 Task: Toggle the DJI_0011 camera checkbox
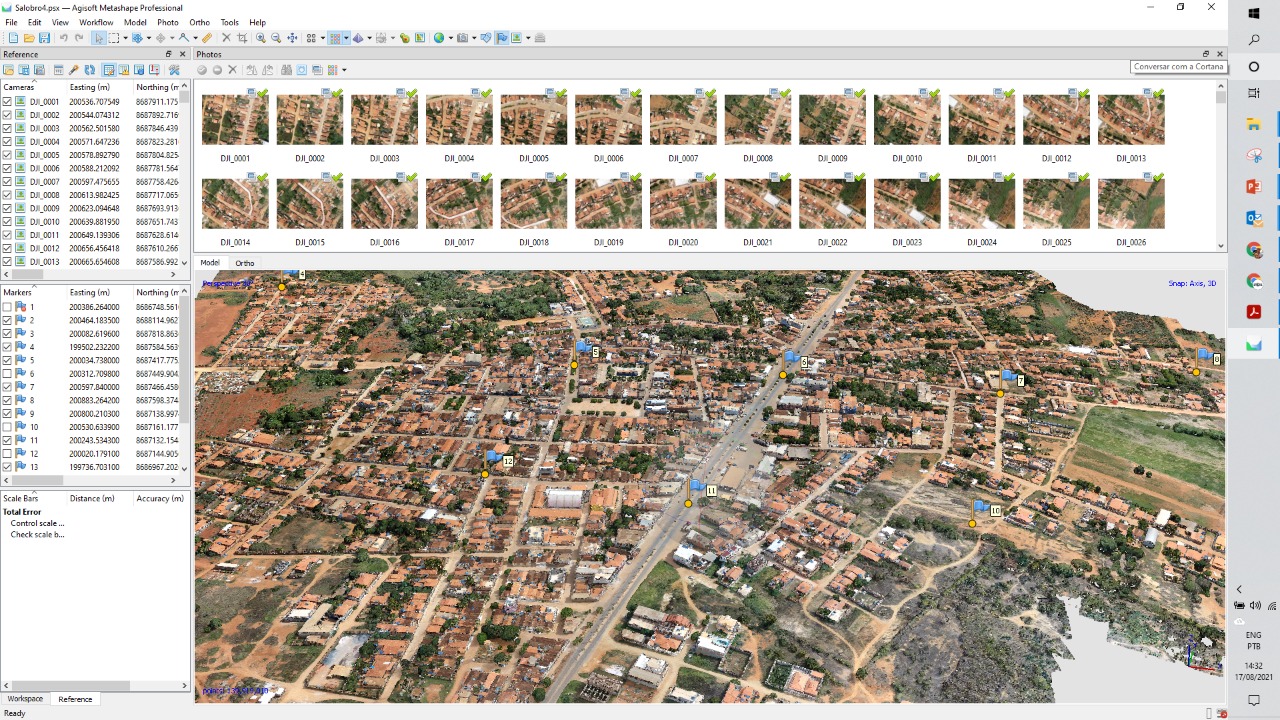pos(7,235)
